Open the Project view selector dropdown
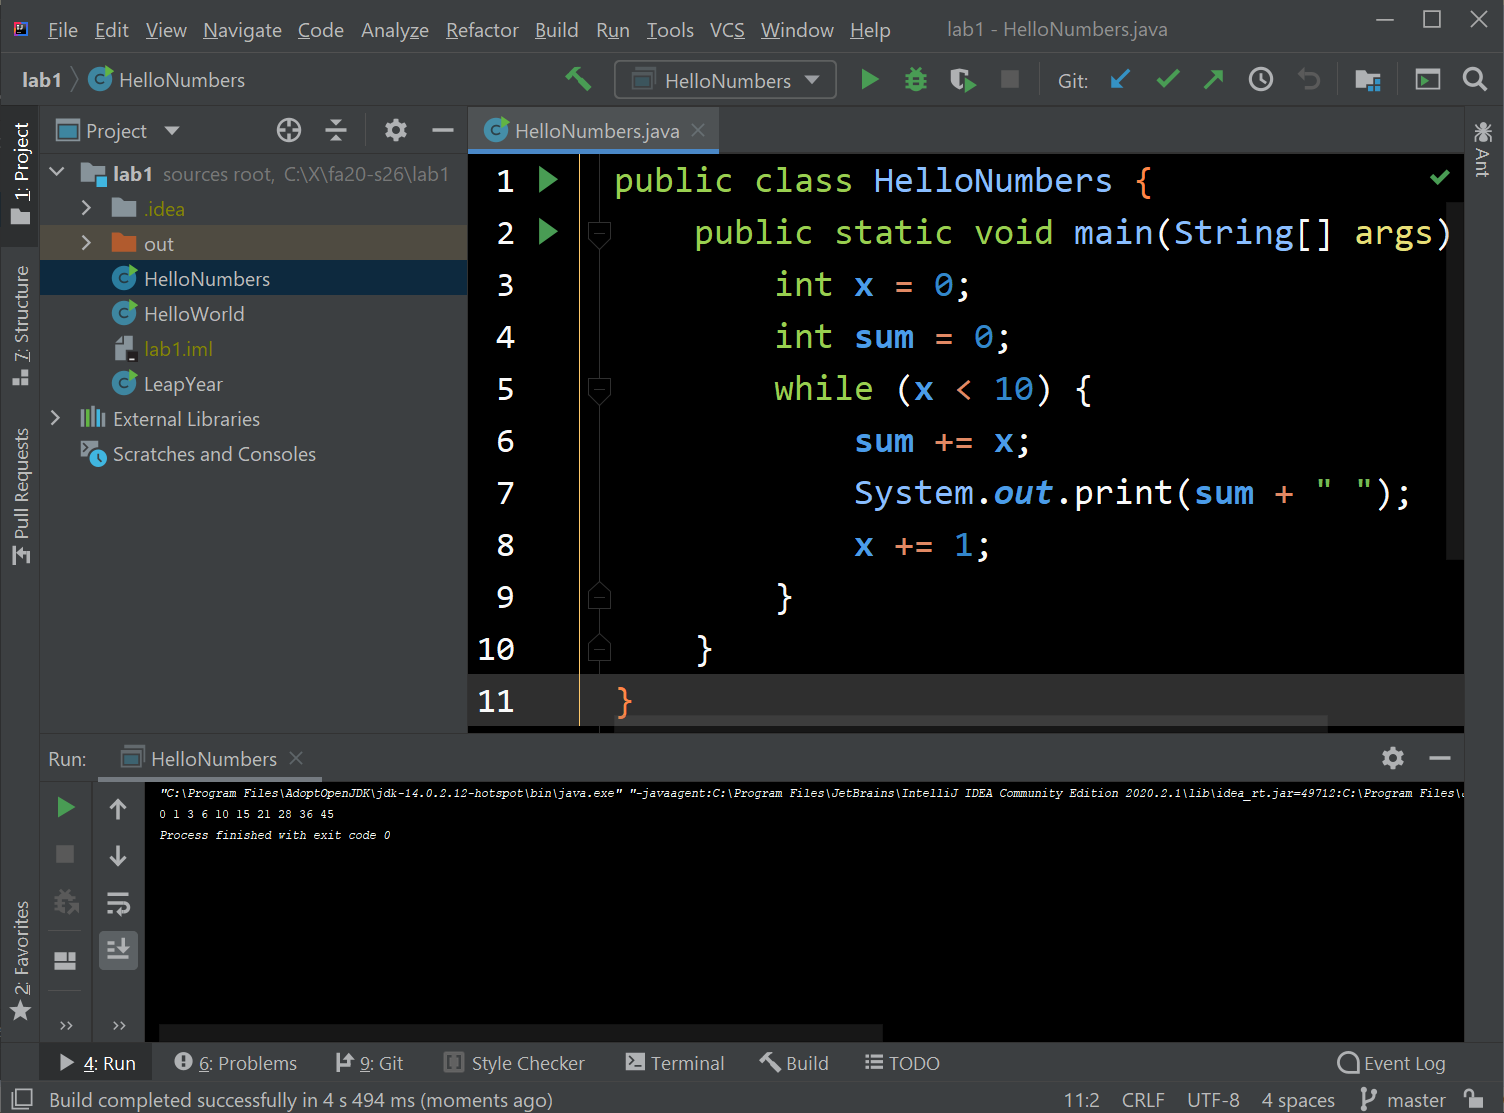Viewport: 1504px width, 1113px height. pos(118,131)
